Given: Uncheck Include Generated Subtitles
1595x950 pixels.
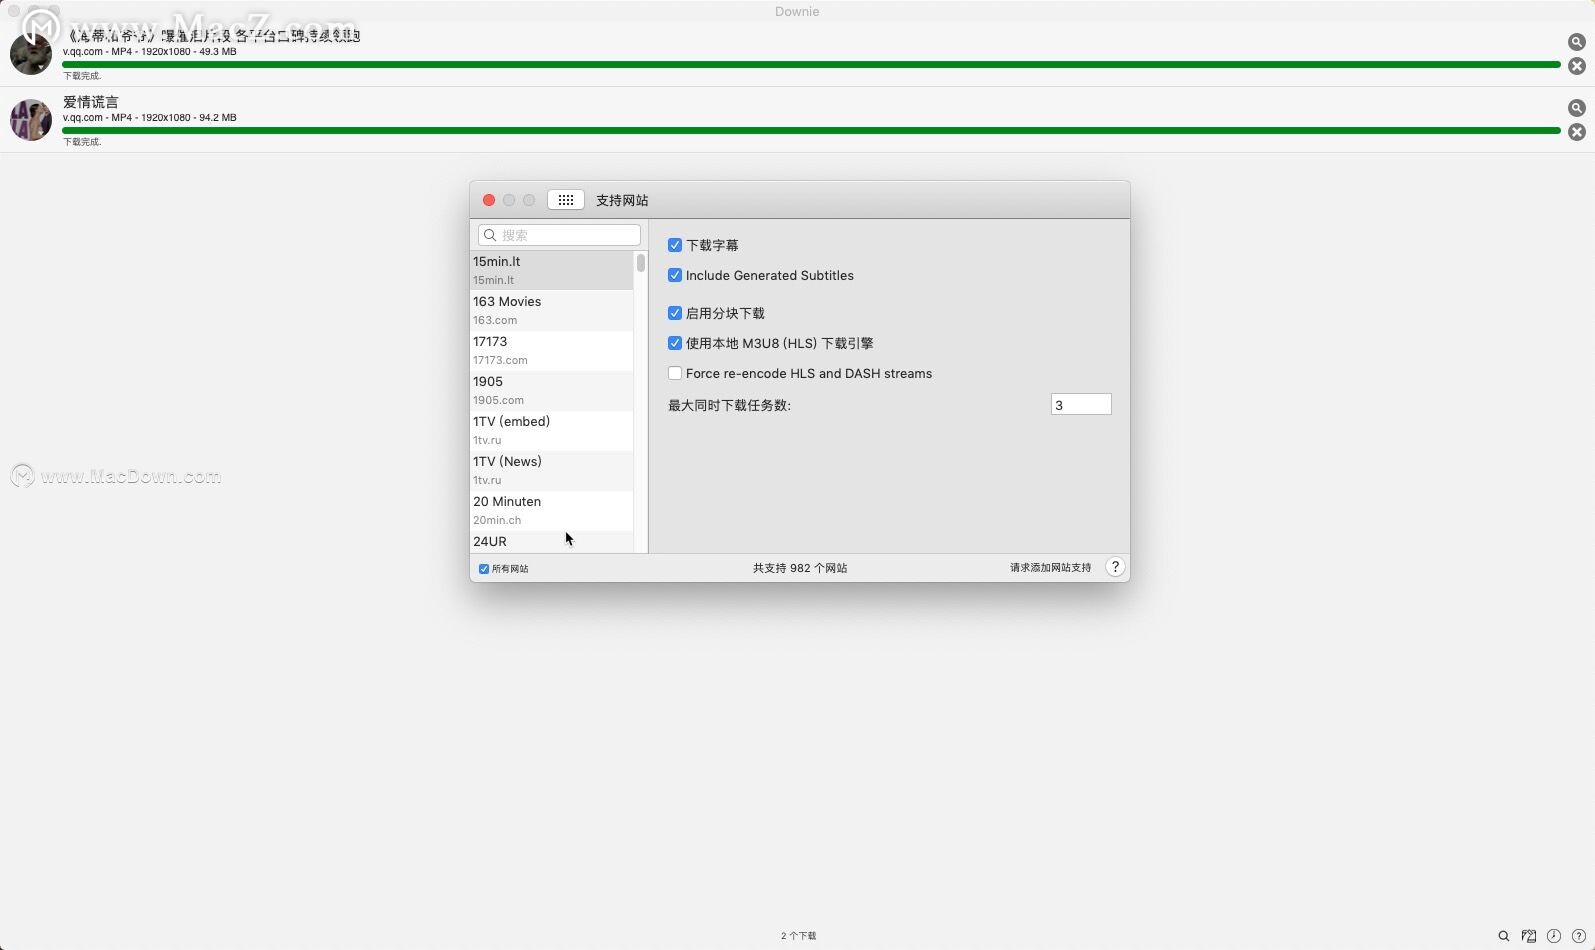Looking at the screenshot, I should coord(675,275).
